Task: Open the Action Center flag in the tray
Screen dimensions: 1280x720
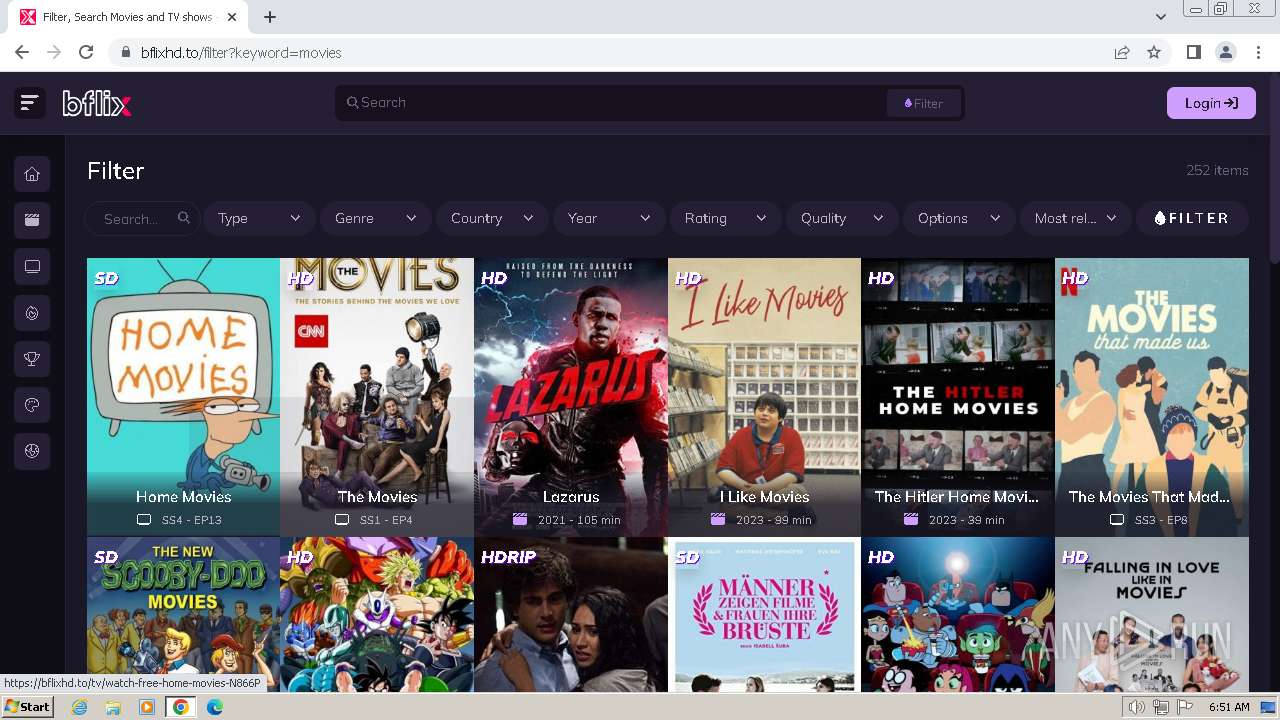Action: tap(1185, 707)
